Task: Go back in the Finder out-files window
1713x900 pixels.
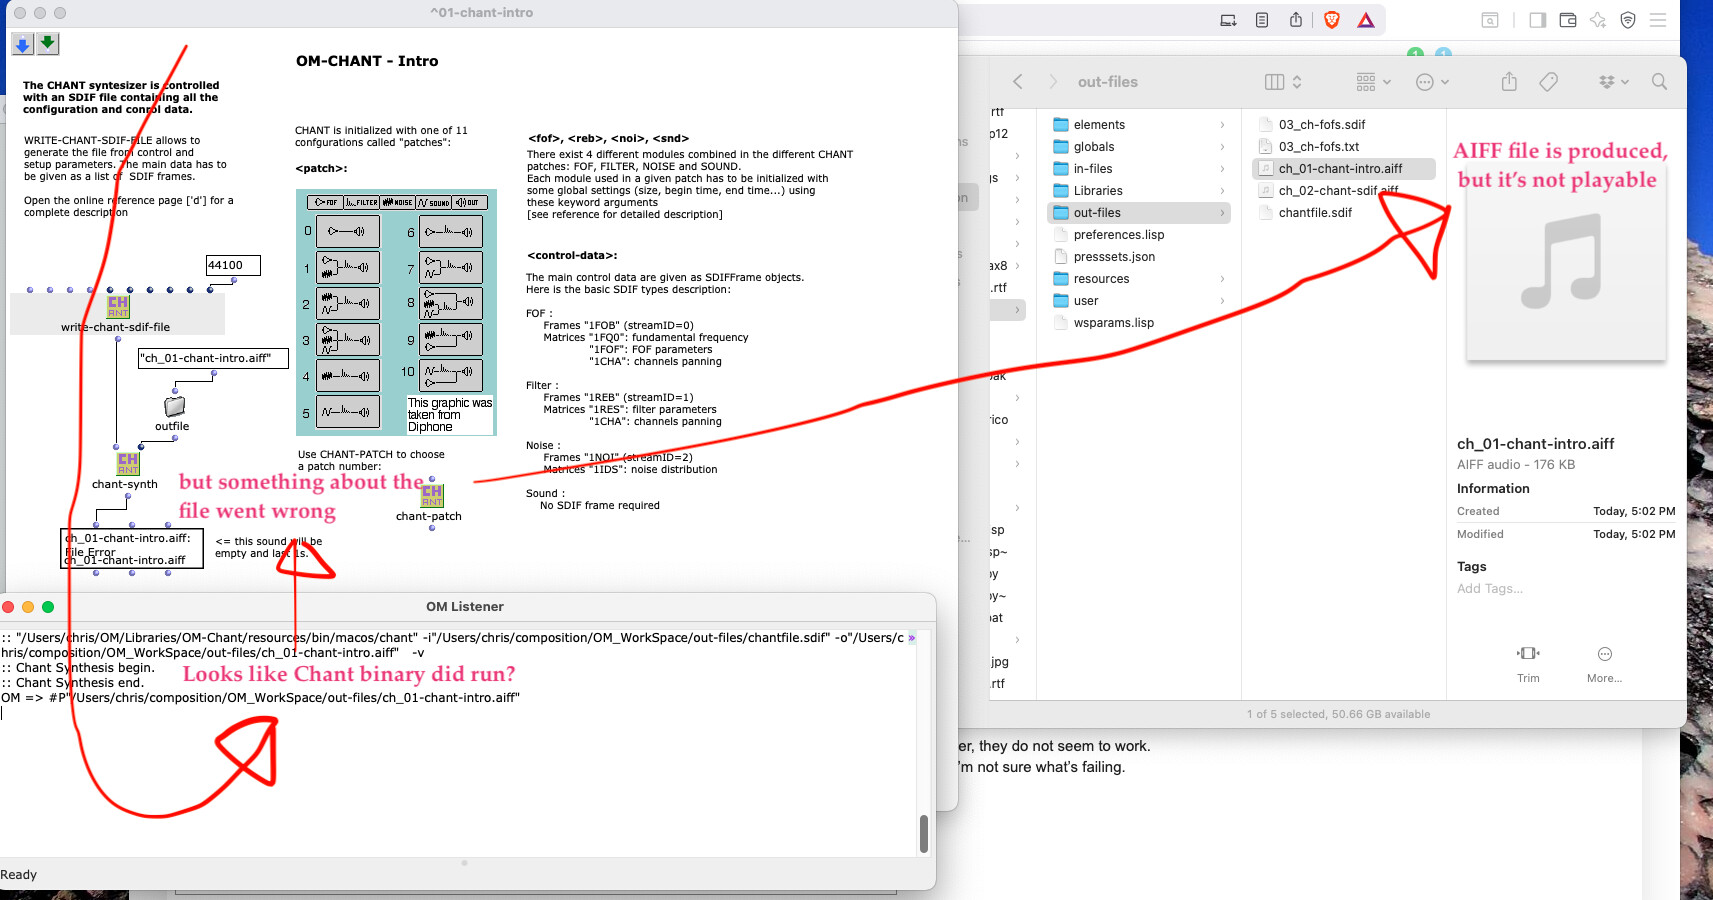Action: [x=1018, y=82]
